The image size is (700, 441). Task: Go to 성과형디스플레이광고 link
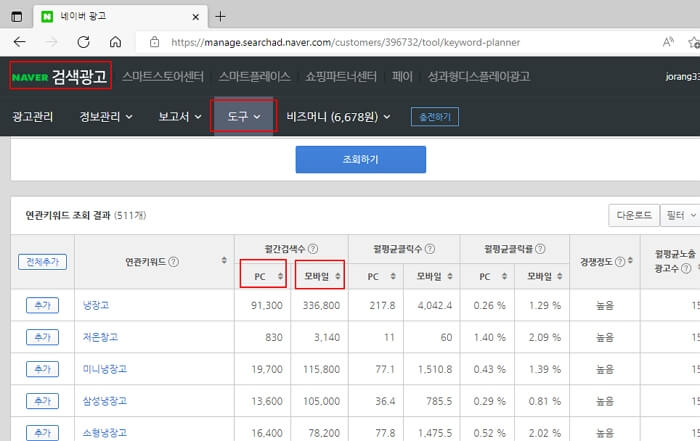pos(479,76)
